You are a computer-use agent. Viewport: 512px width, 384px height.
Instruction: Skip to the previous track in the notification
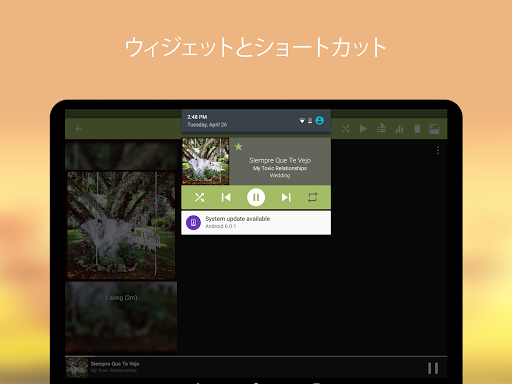(226, 197)
